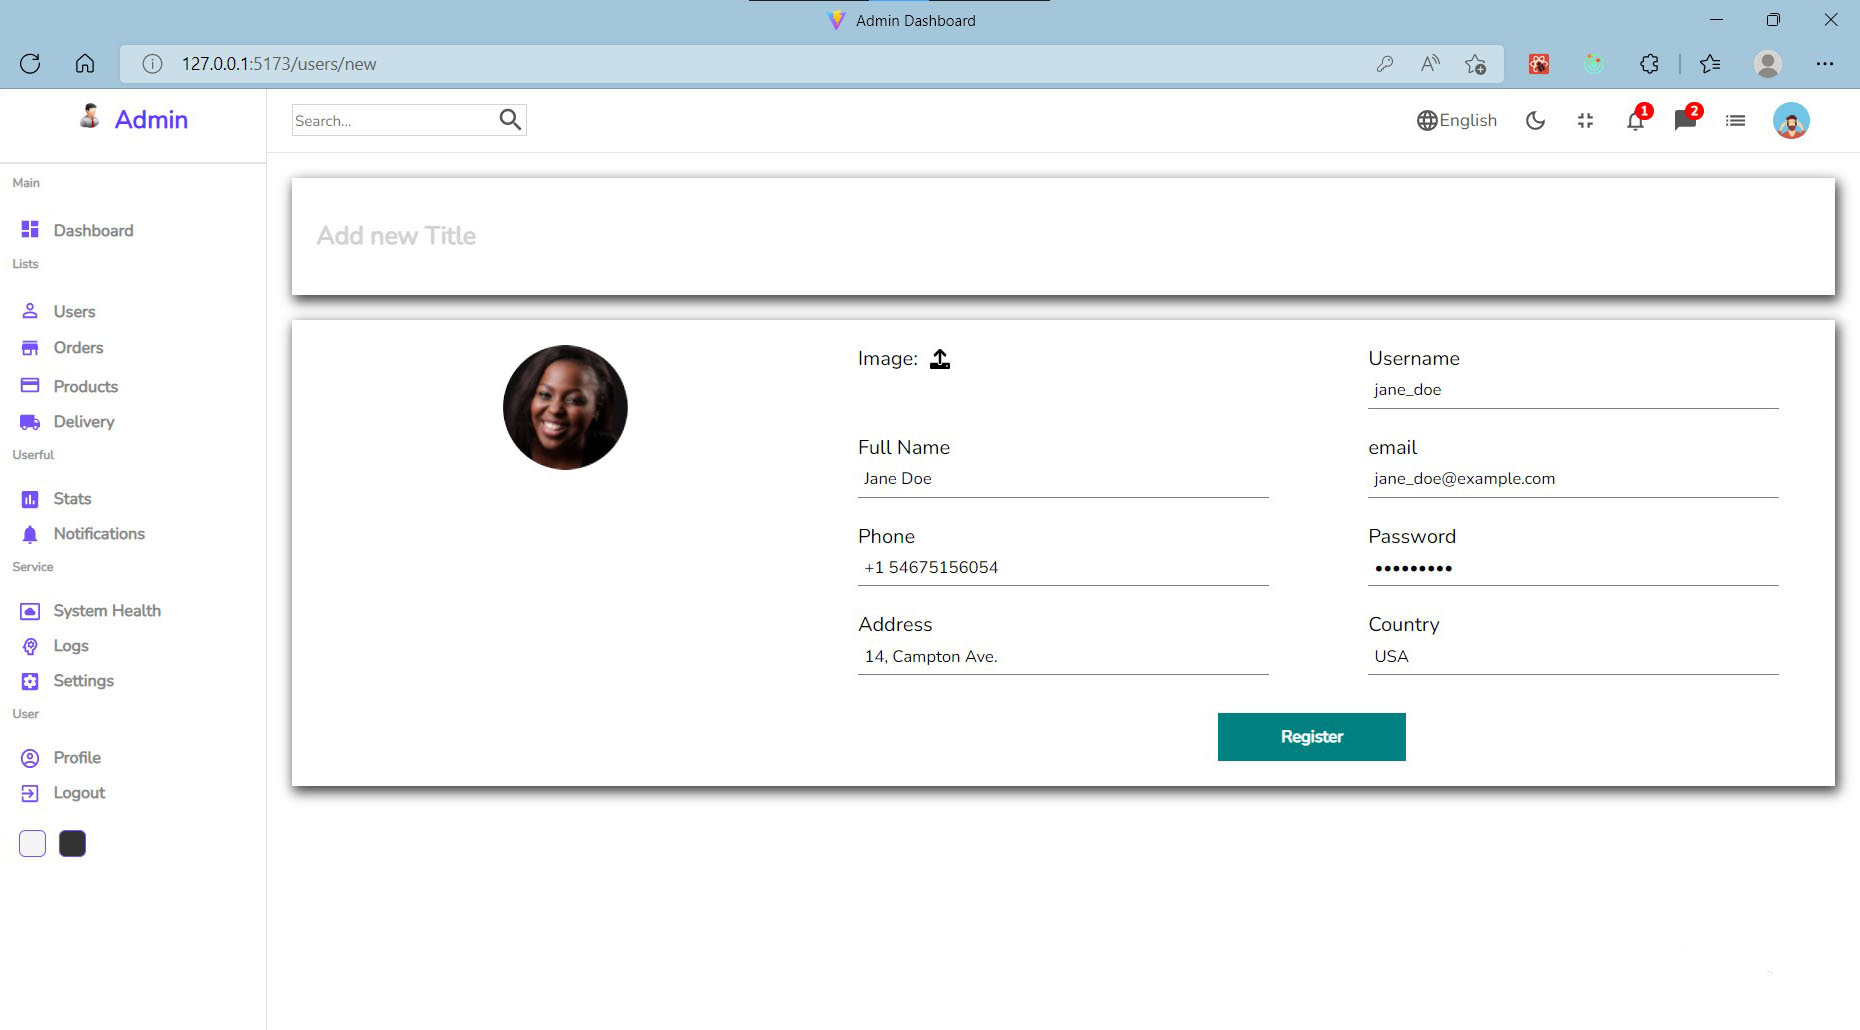Click the Admin logo

point(134,119)
